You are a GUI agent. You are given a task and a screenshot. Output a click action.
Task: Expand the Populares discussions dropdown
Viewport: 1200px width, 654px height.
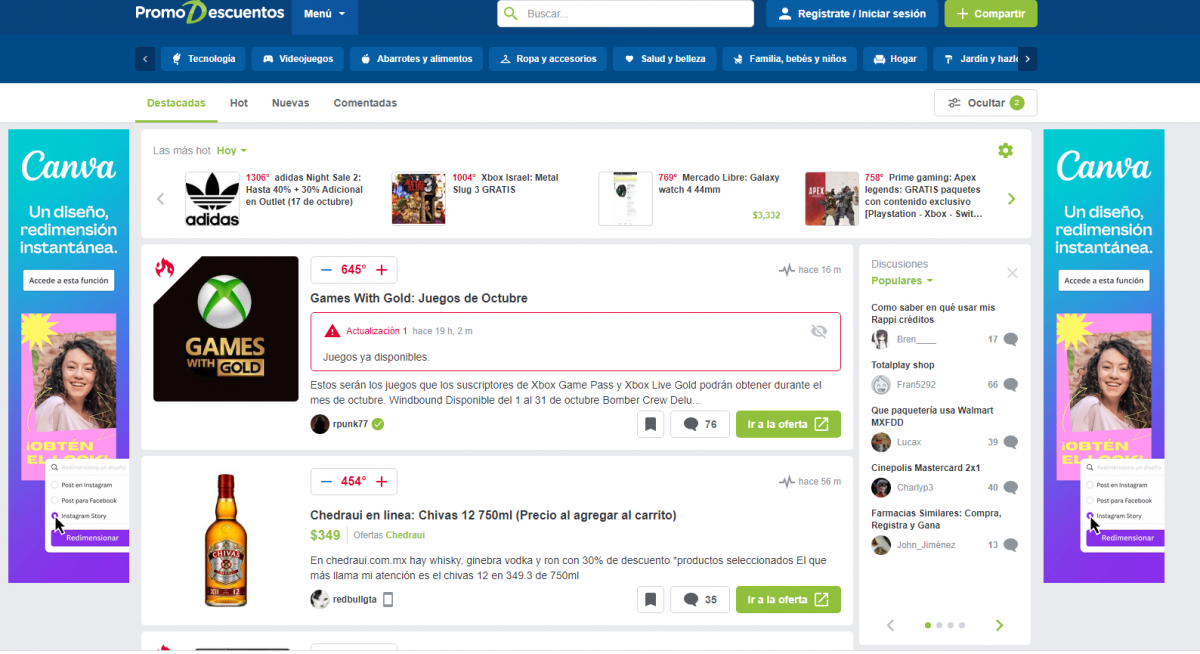(901, 281)
